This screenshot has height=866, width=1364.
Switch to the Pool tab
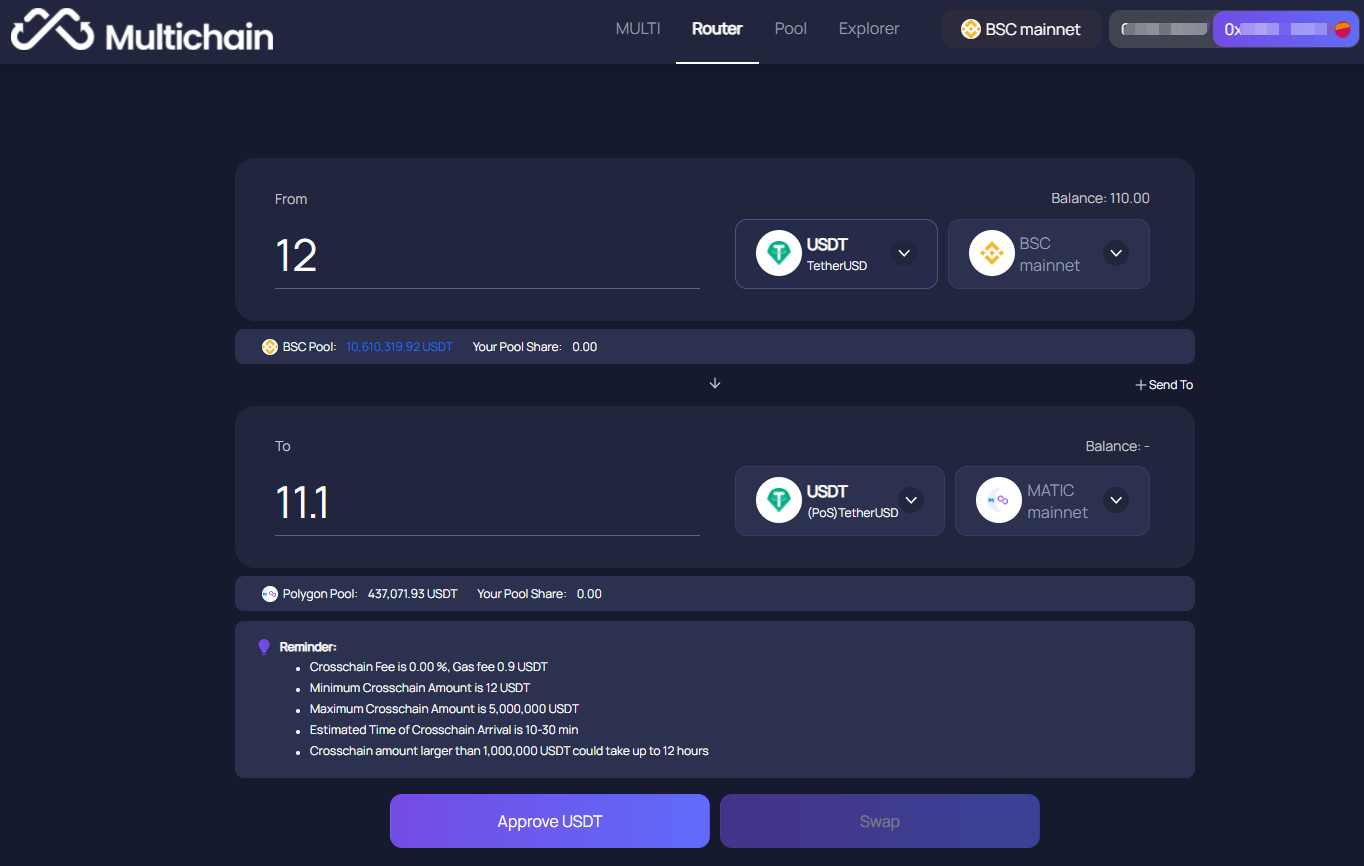click(x=790, y=28)
